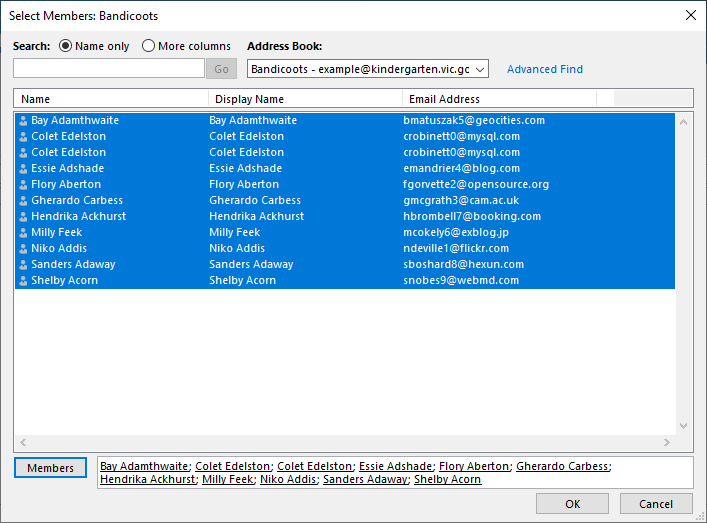Viewport: 707px width, 523px height.
Task: Click the contact icon beside Milly Feek
Action: click(x=23, y=233)
